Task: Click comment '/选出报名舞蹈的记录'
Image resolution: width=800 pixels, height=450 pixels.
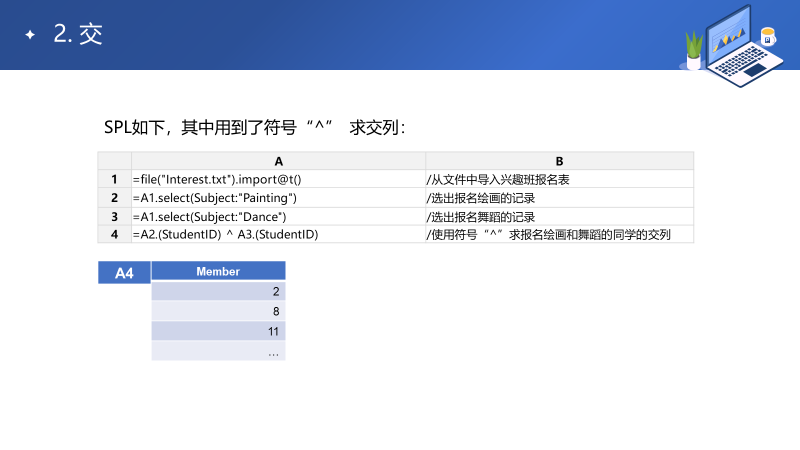Action: coord(559,216)
